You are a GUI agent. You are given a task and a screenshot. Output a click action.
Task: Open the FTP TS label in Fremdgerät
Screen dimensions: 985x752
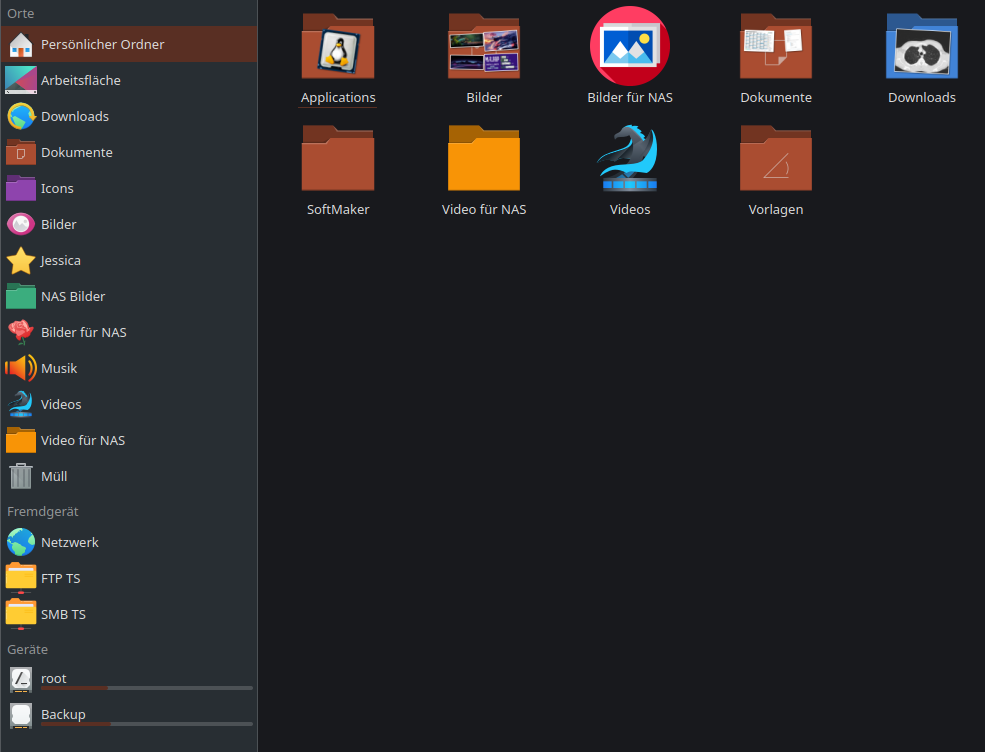(60, 578)
